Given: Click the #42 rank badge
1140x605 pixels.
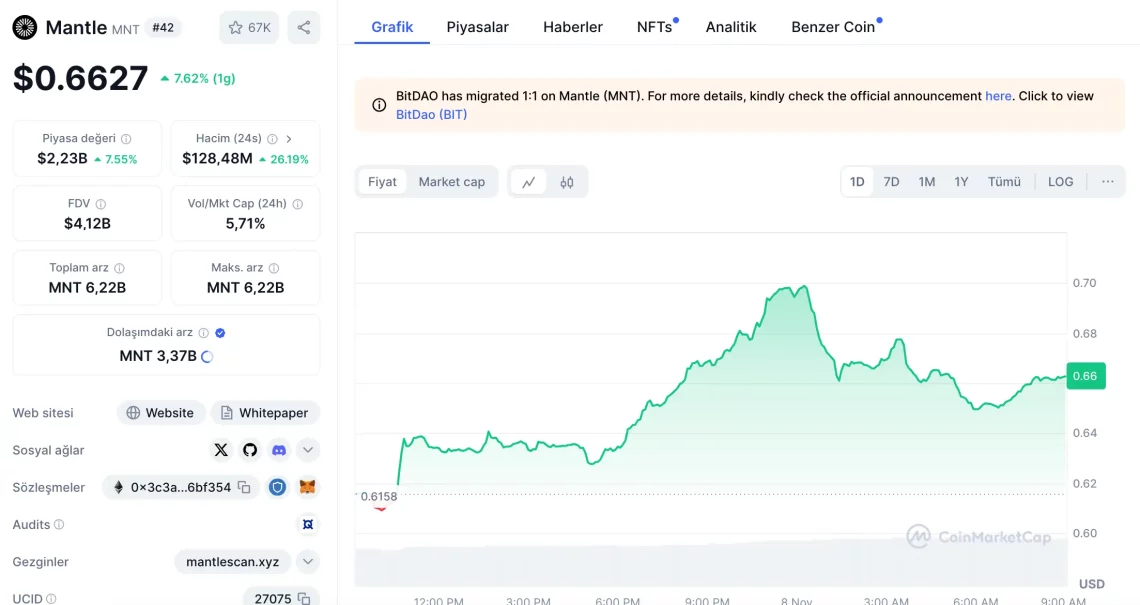Looking at the screenshot, I should (163, 28).
